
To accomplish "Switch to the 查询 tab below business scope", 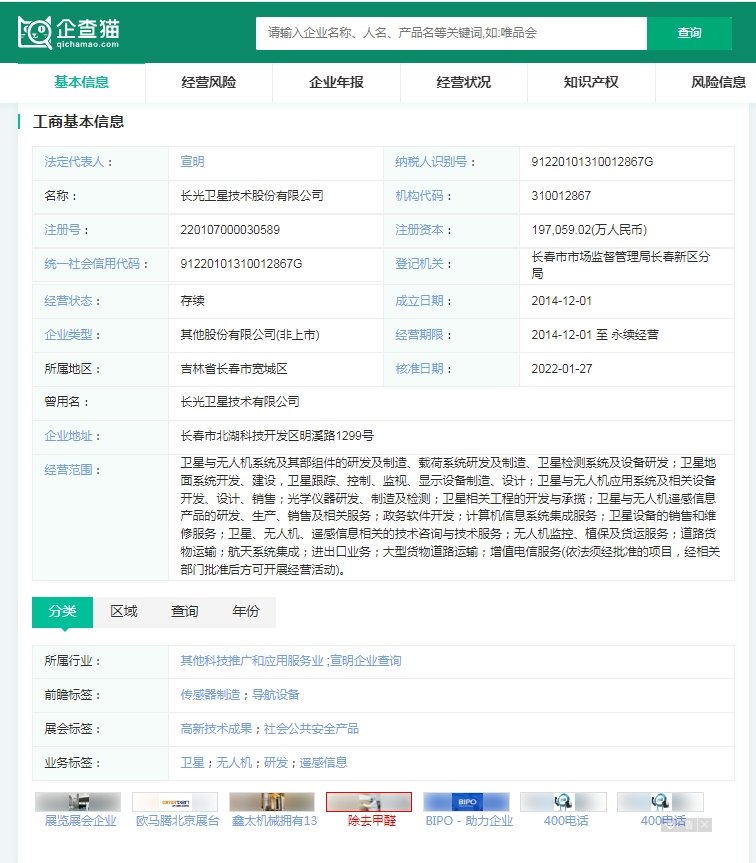I will [184, 612].
